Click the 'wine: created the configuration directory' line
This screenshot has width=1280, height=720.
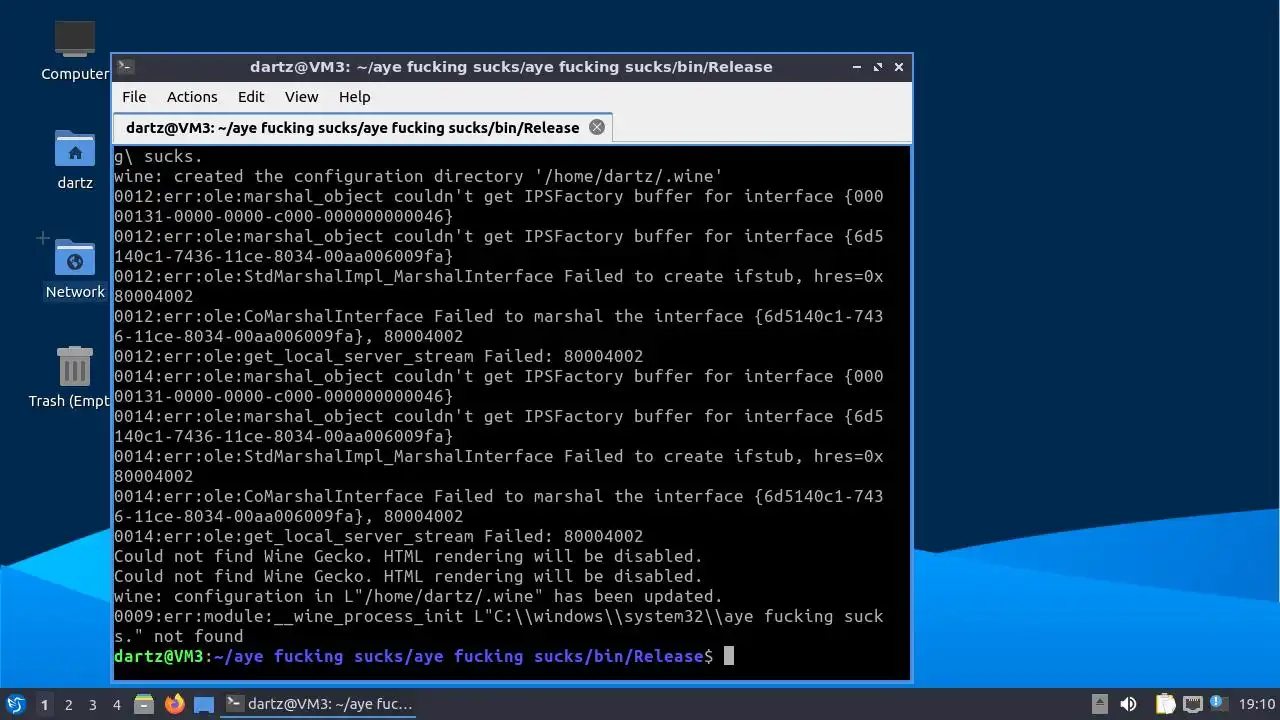click(419, 176)
